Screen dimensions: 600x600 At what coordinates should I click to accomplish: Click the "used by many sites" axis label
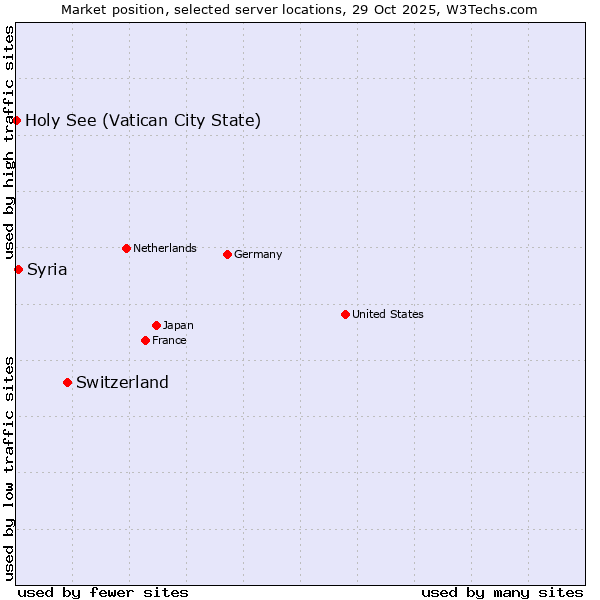[x=502, y=592]
